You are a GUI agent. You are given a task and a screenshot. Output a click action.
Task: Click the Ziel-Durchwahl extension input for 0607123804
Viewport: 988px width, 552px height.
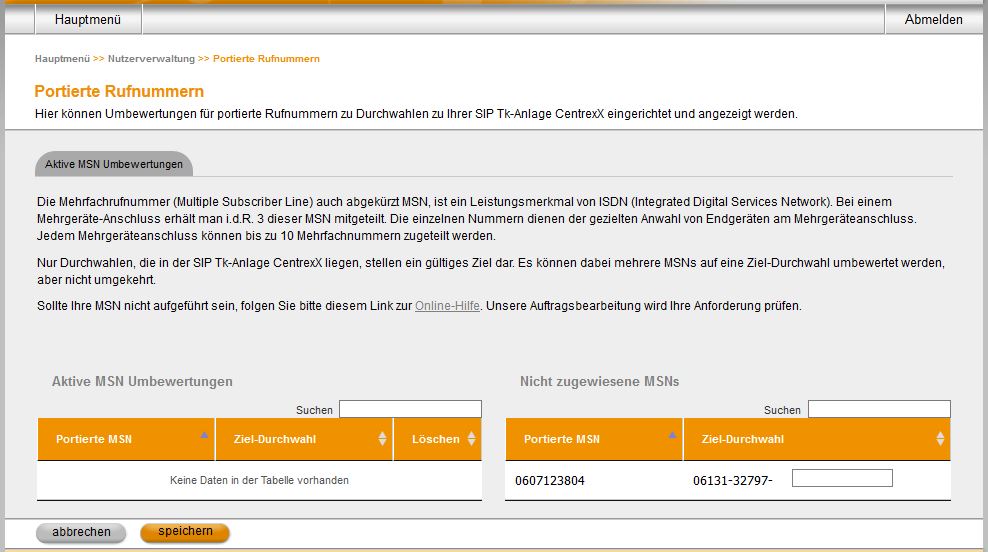(842, 478)
